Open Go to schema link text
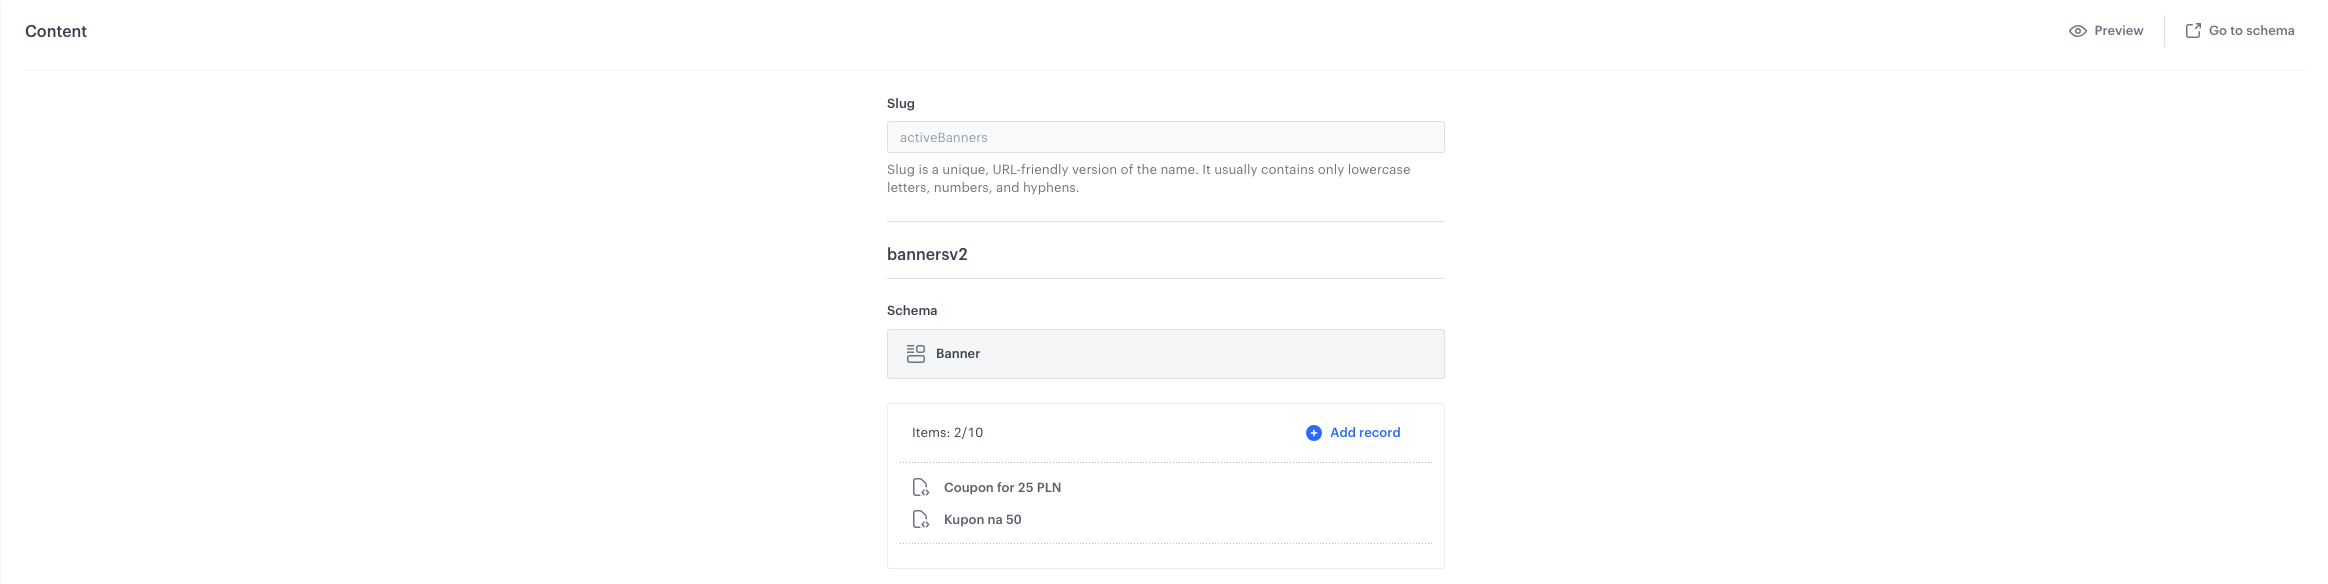 pyautogui.click(x=2251, y=31)
